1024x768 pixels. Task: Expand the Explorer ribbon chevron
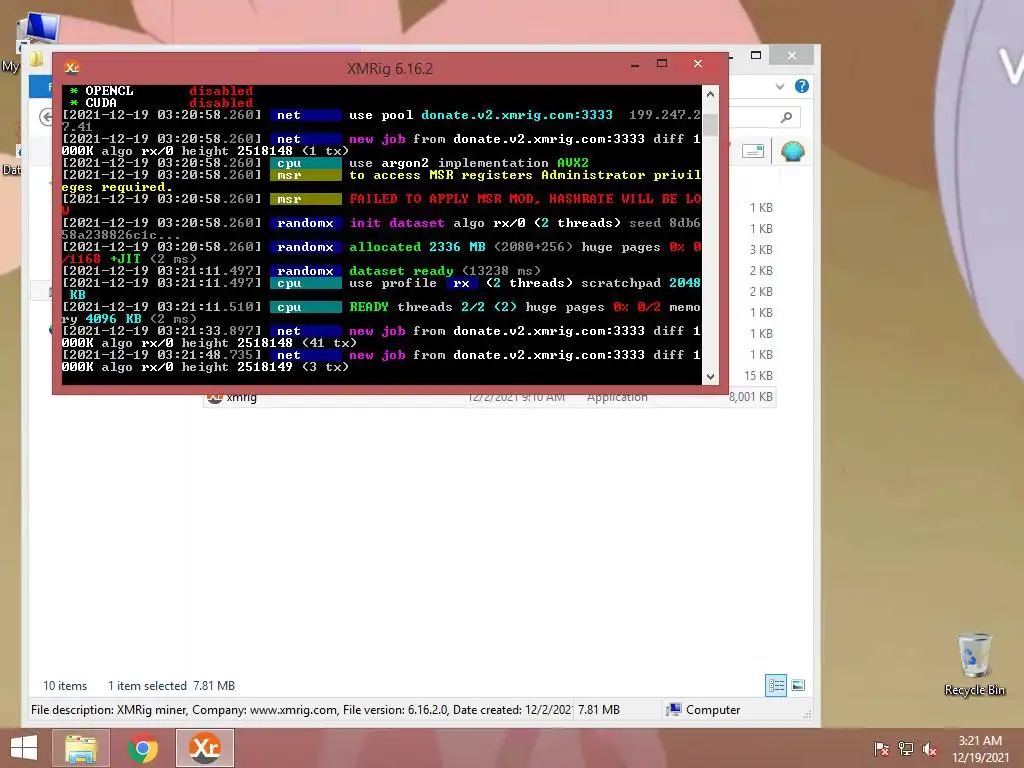tap(780, 86)
